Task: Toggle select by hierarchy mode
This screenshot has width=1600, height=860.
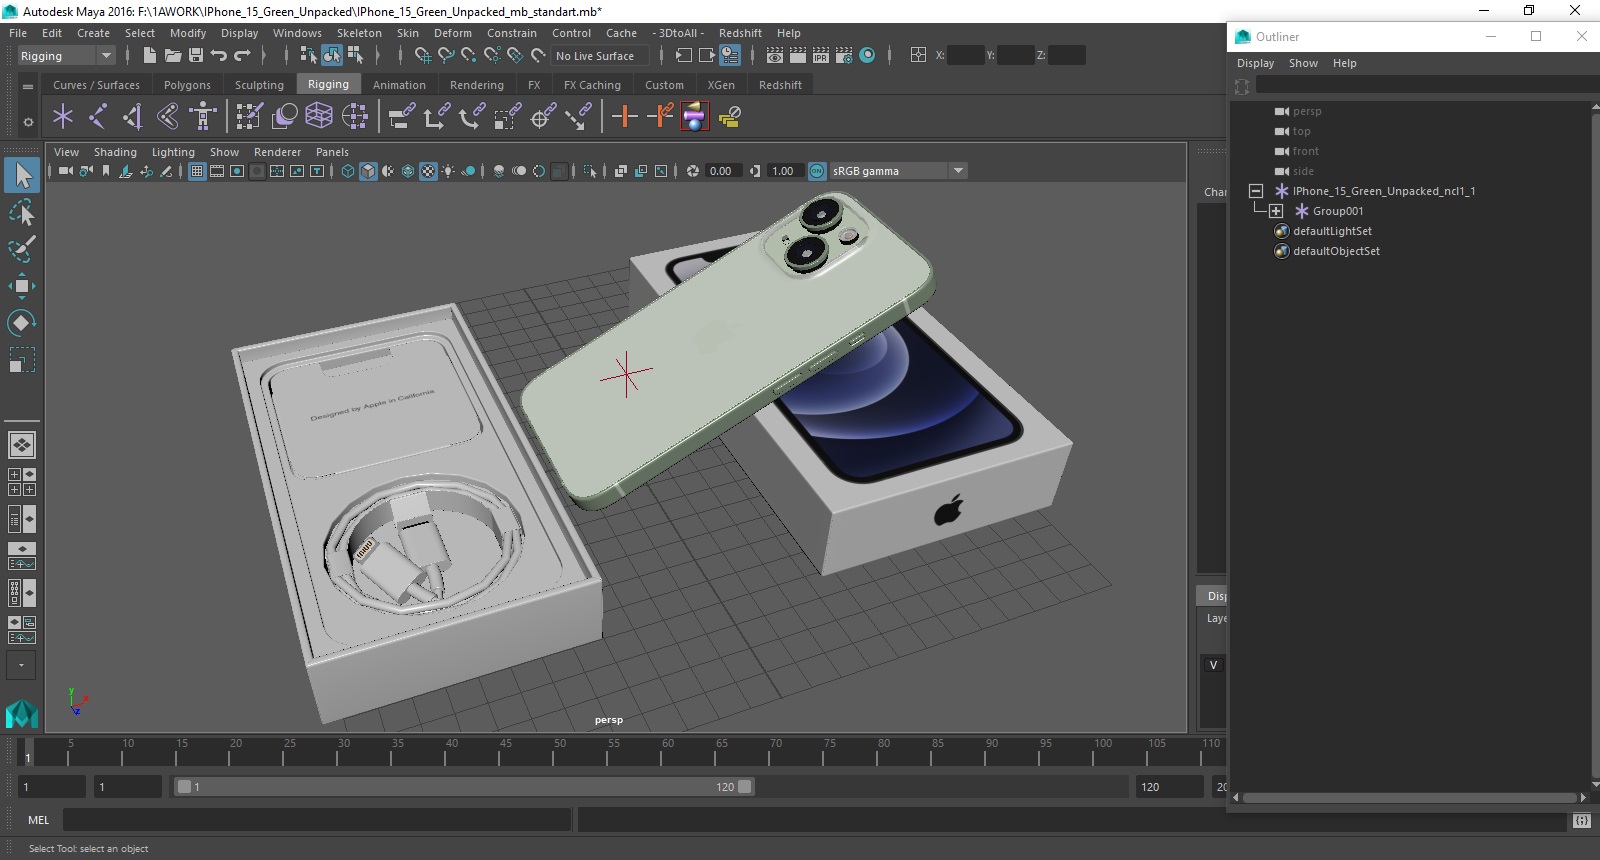Action: (308, 56)
